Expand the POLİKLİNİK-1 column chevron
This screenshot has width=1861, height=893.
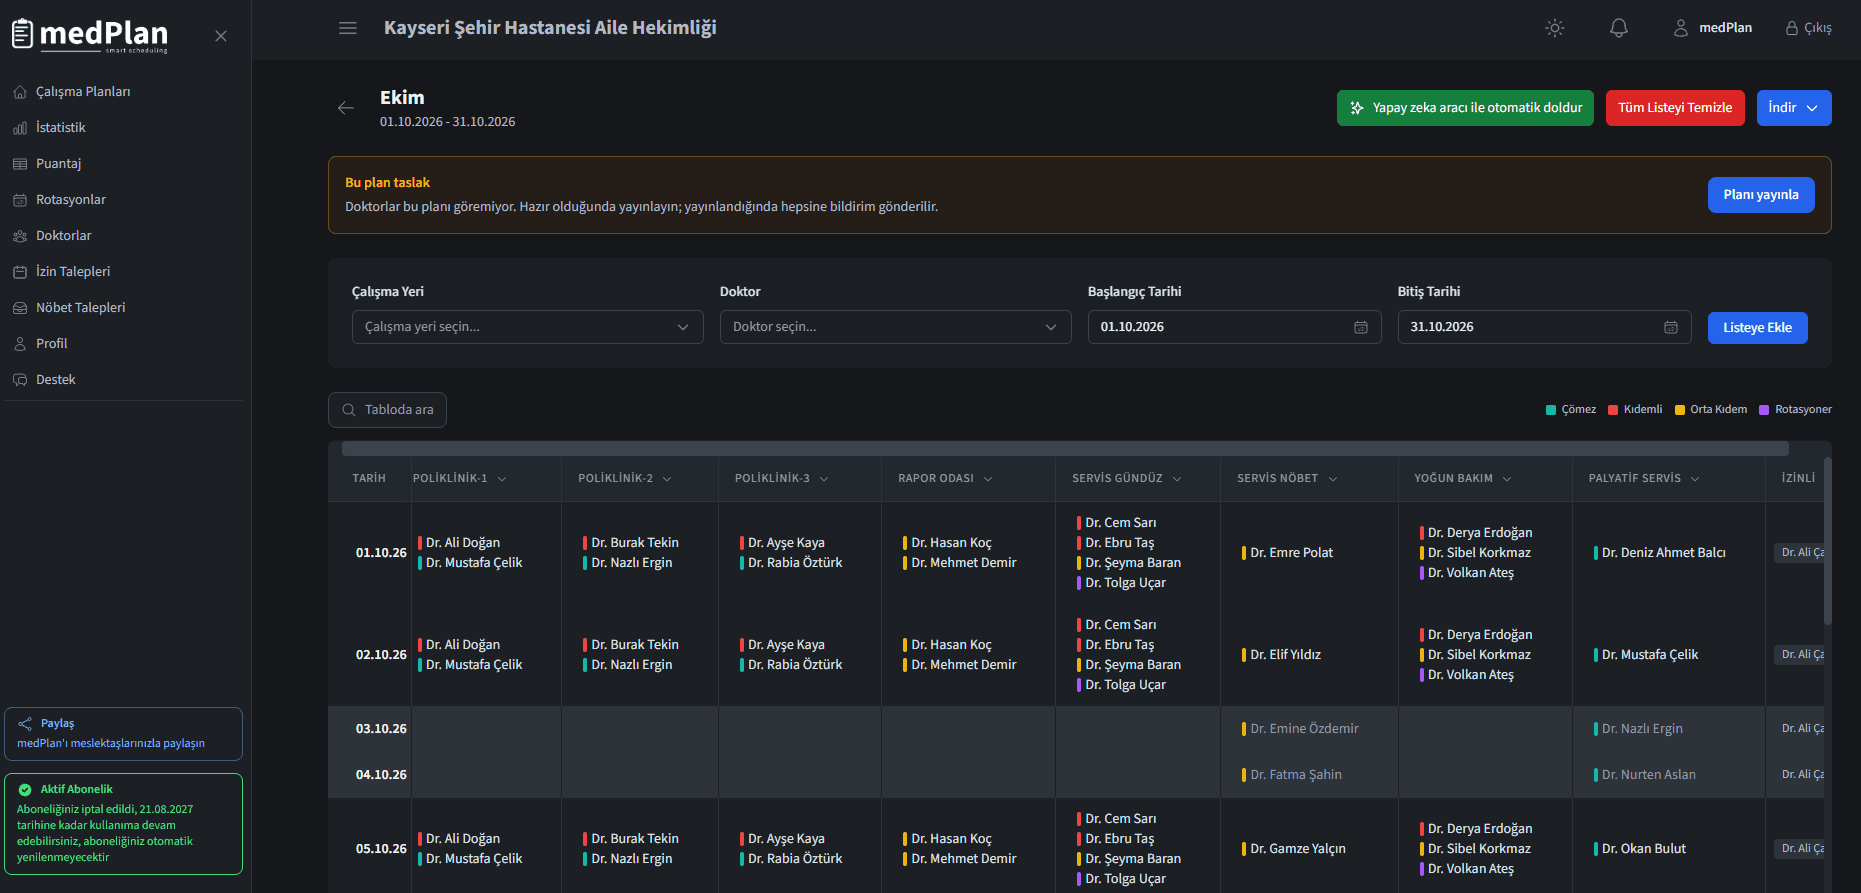click(502, 479)
